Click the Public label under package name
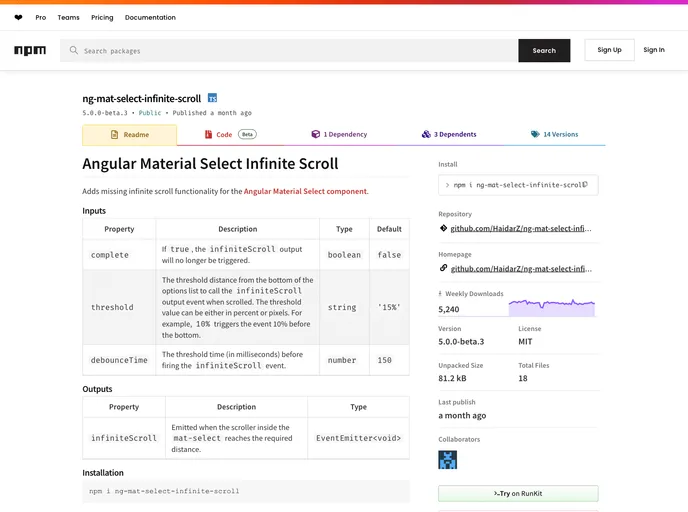688x512 pixels. (150, 113)
